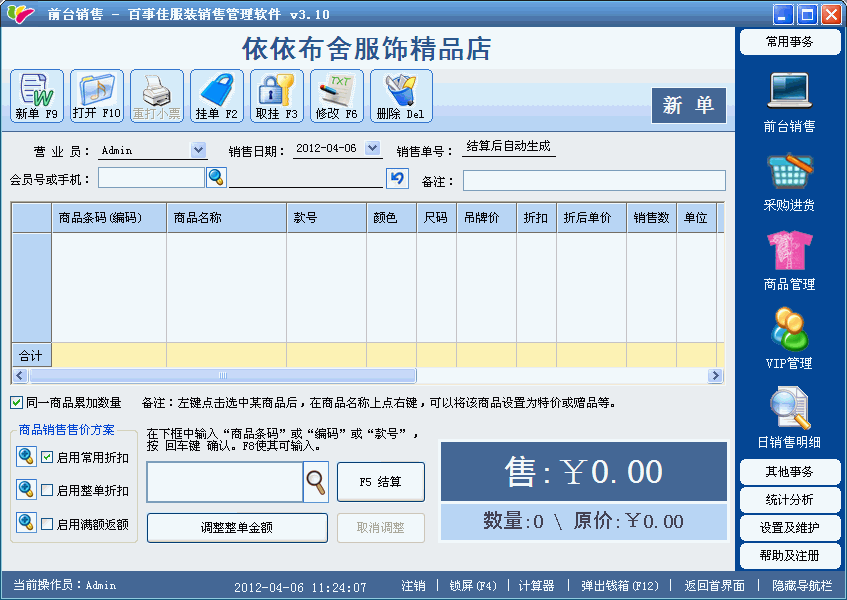
Task: Expand the 常用事务 sidebar section
Action: click(790, 42)
